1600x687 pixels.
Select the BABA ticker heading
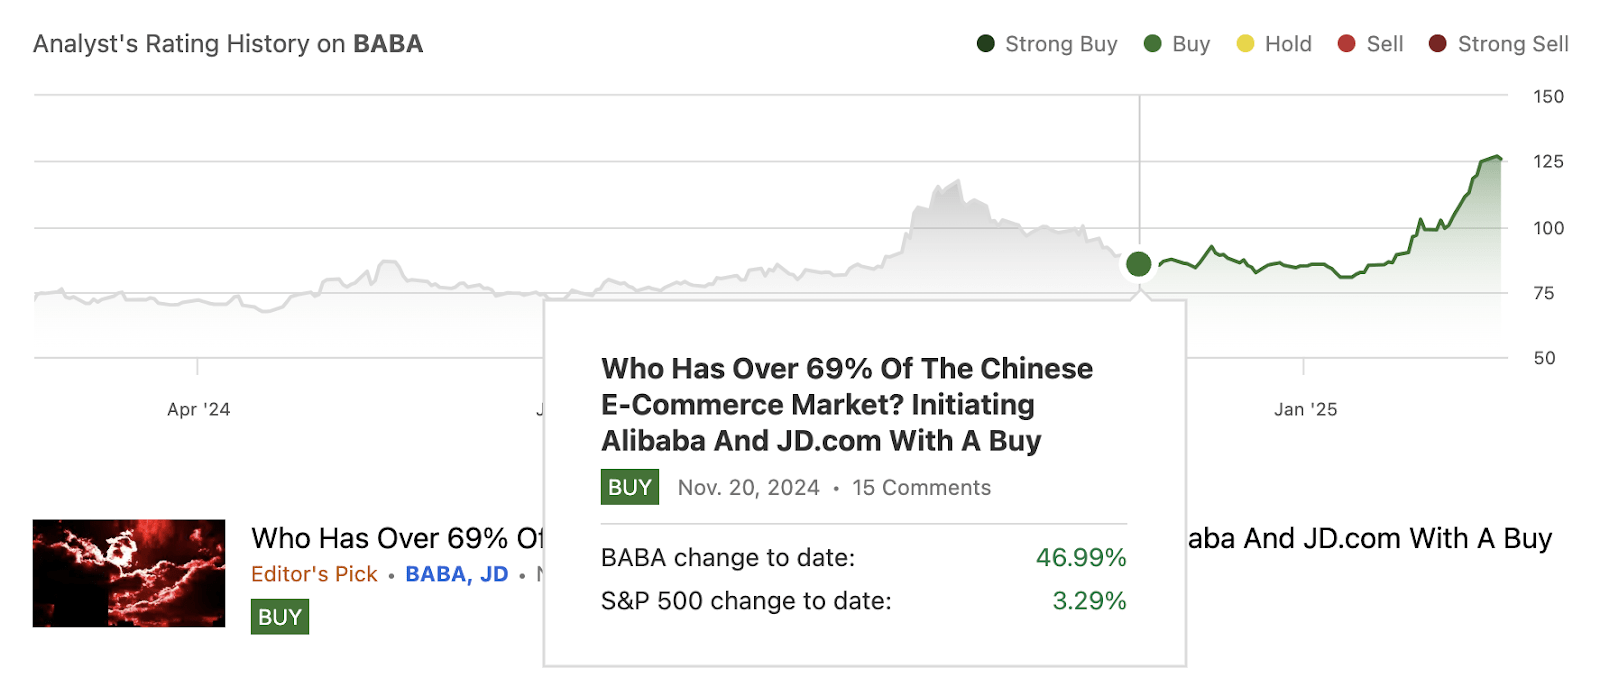click(x=387, y=43)
